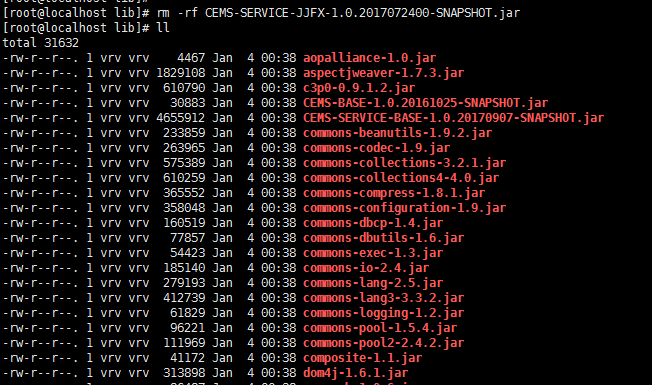Image resolution: width=652 pixels, height=385 pixels.
Task: Select commons-logging-1.2.jar entry
Action: pyautogui.click(x=383, y=313)
